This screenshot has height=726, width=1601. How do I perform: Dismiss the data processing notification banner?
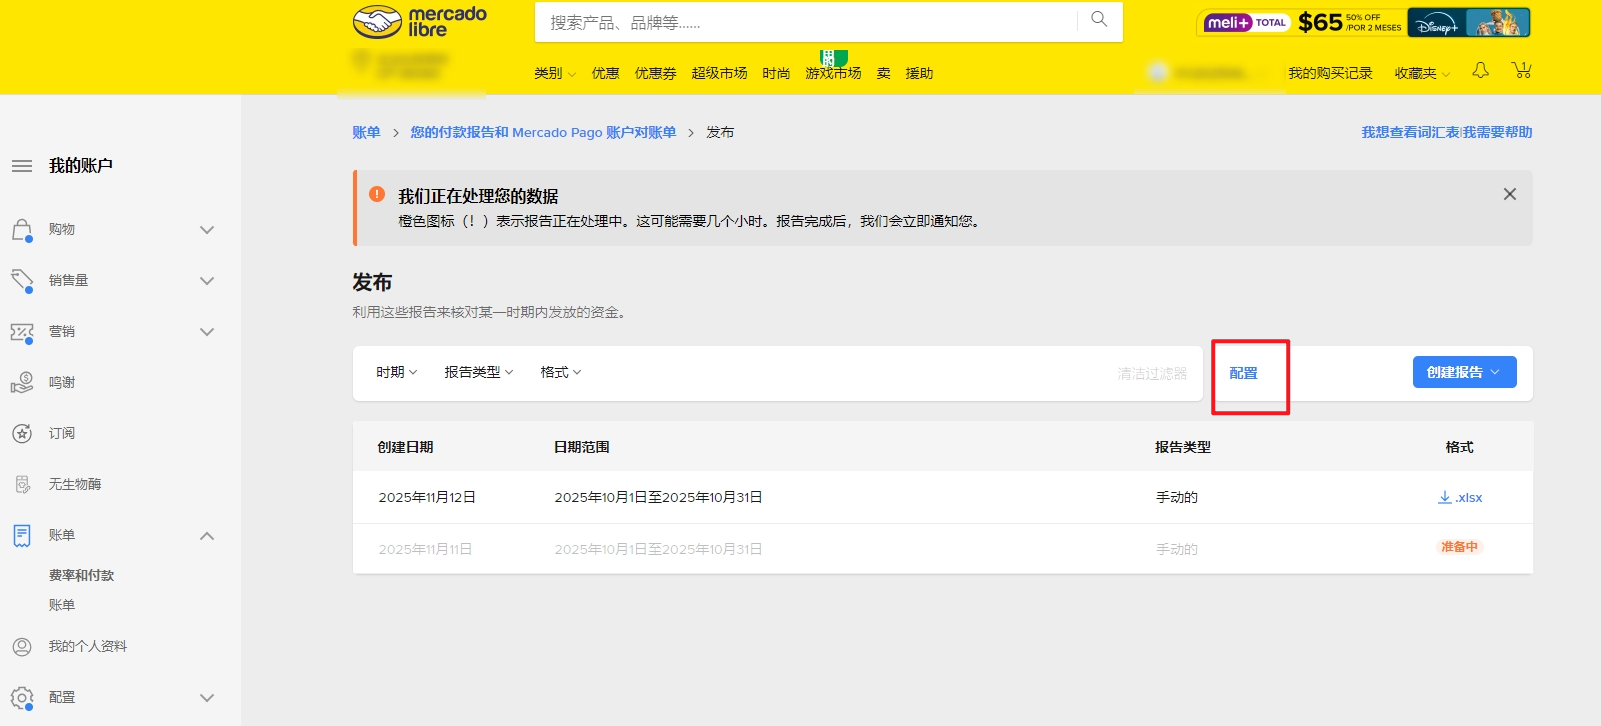(1509, 194)
